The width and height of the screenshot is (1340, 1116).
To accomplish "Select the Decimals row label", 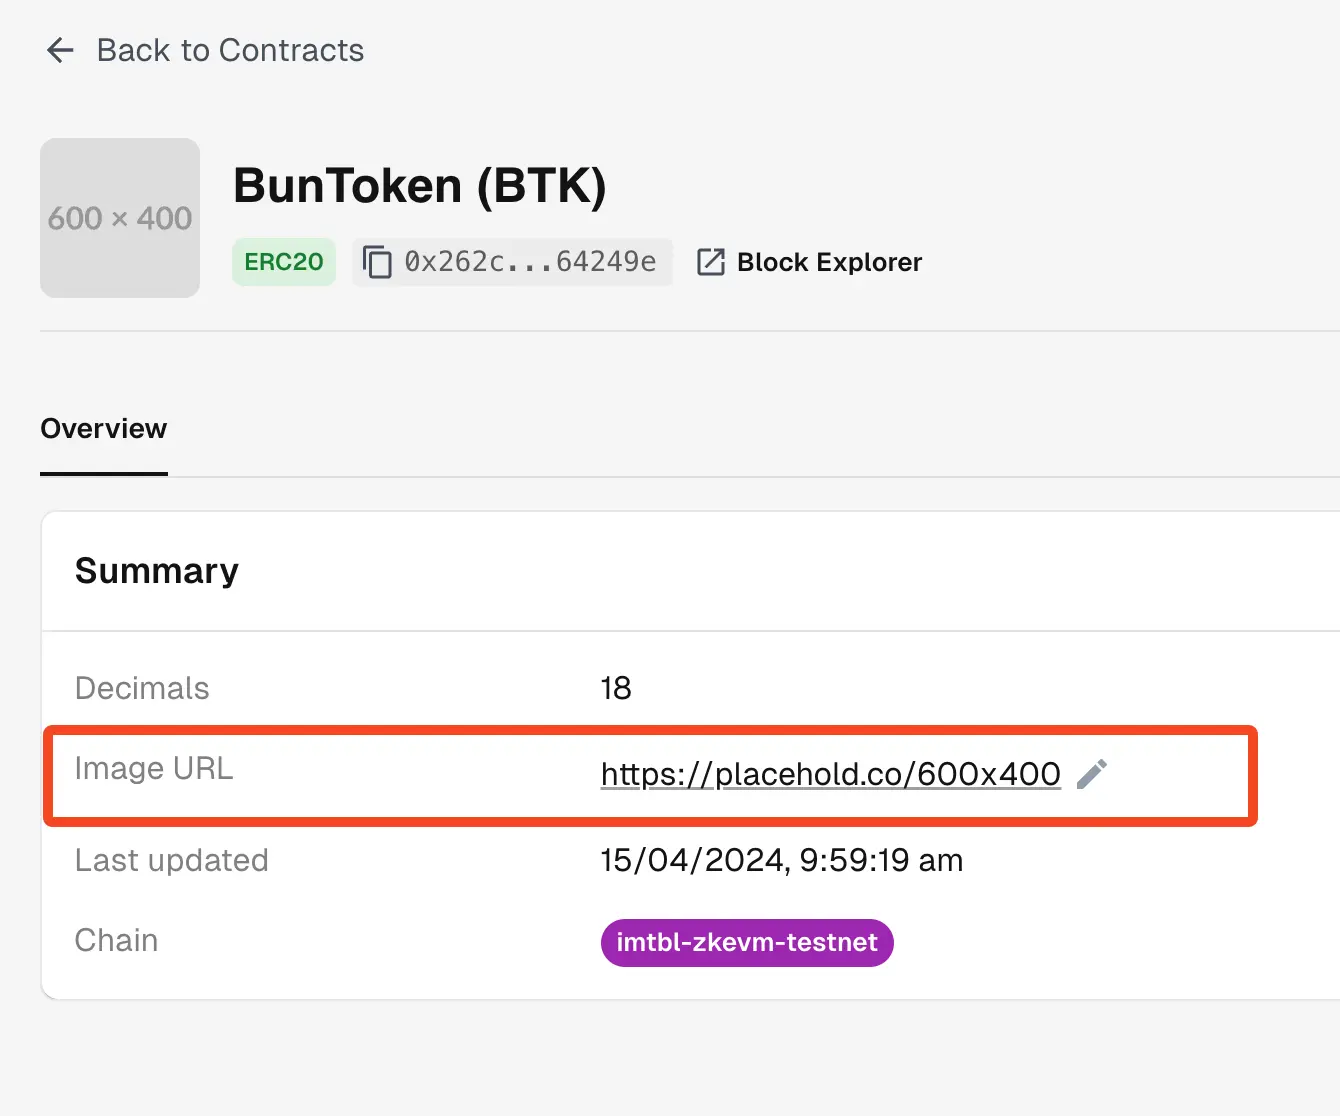I will [142, 688].
